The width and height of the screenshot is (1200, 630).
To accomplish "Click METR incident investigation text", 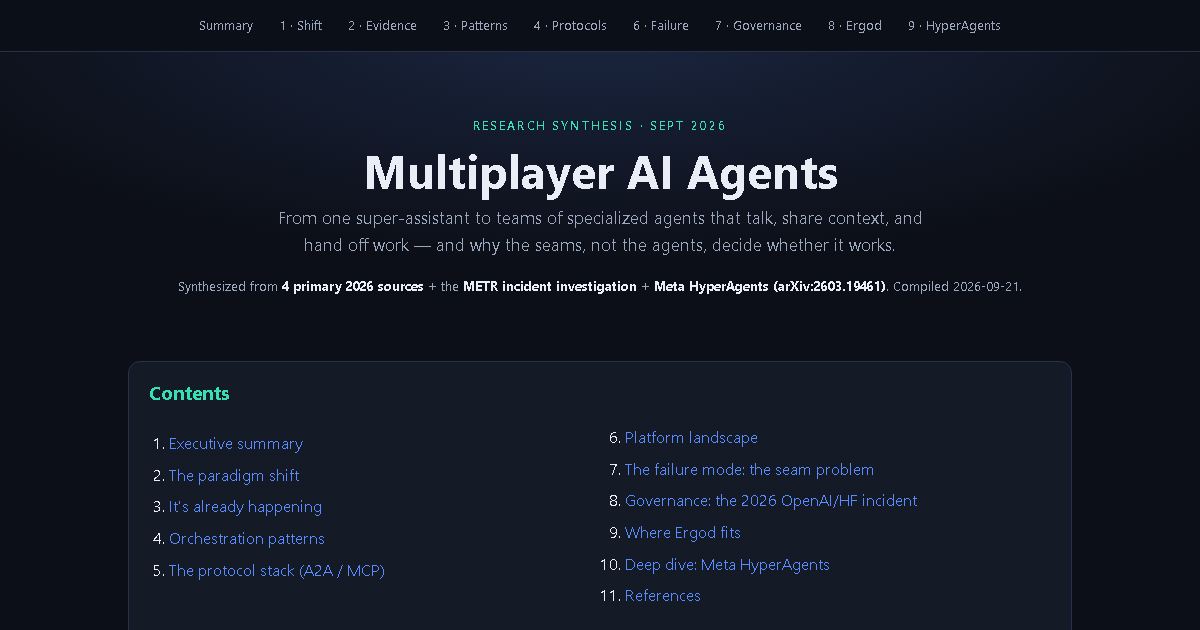I will pos(550,287).
